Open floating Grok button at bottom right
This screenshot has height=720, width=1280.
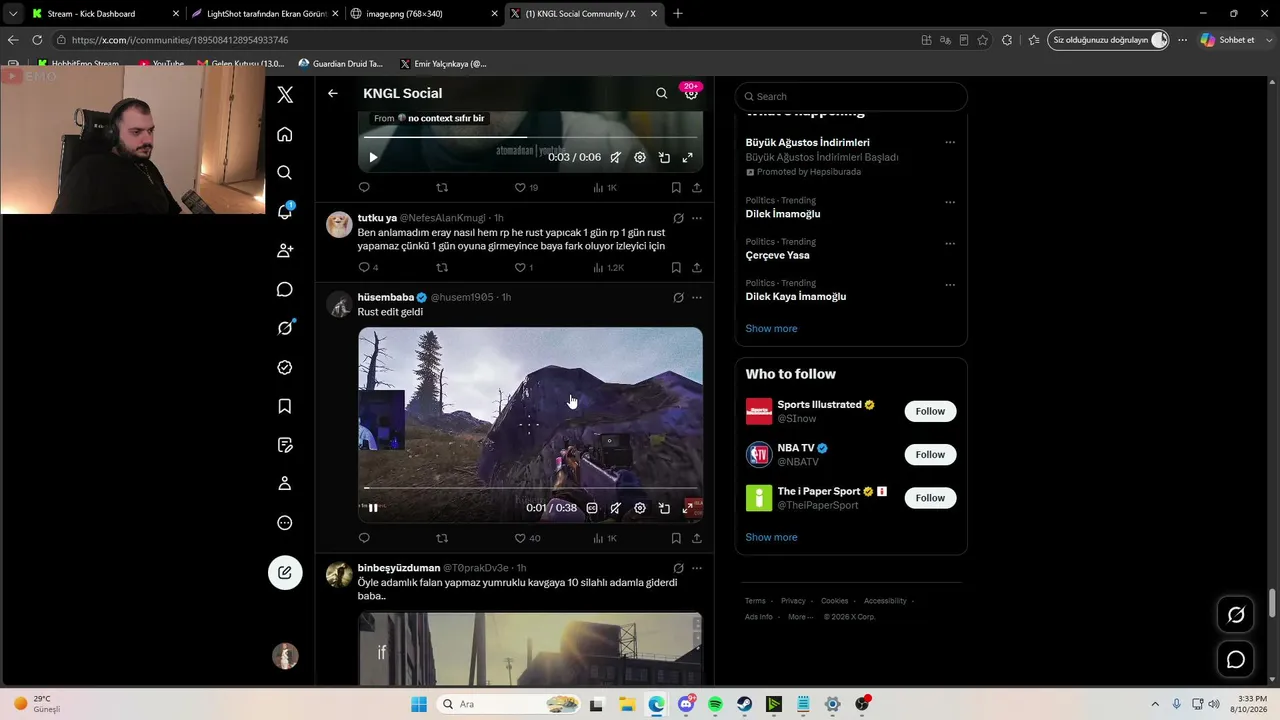(1236, 615)
